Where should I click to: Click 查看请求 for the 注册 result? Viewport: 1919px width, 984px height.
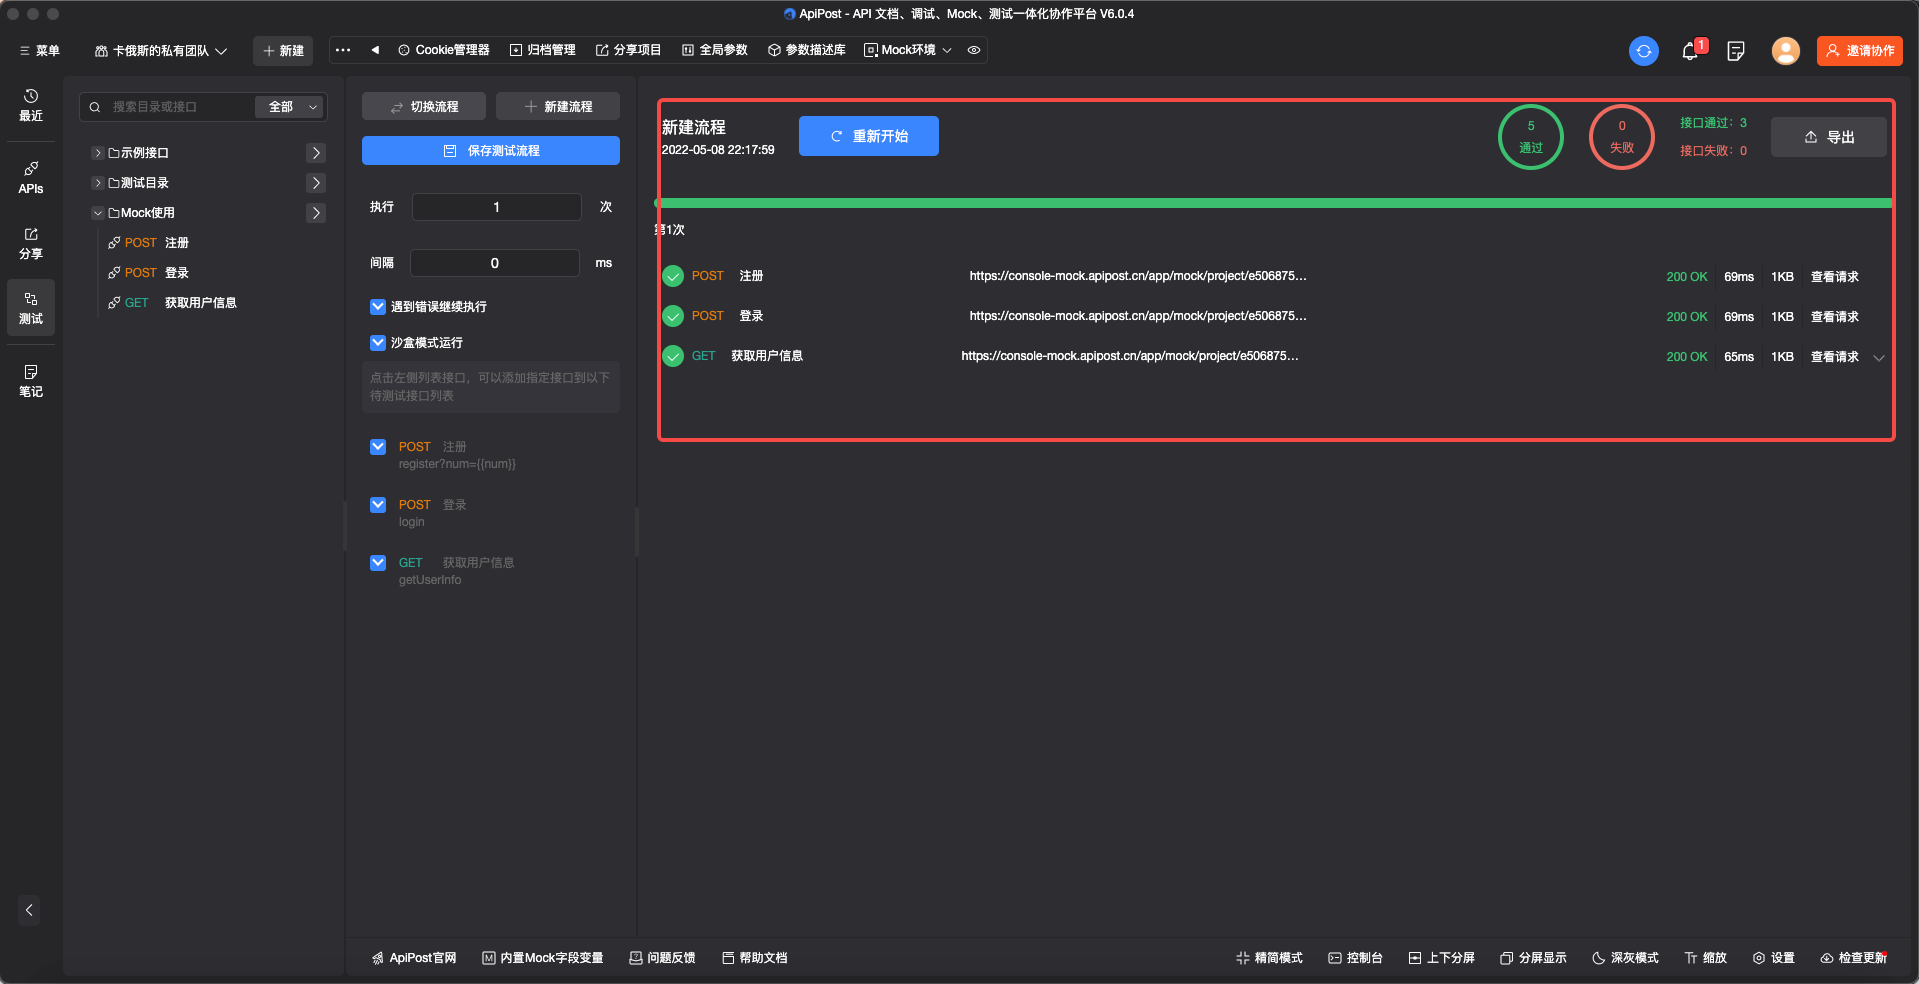1834,277
